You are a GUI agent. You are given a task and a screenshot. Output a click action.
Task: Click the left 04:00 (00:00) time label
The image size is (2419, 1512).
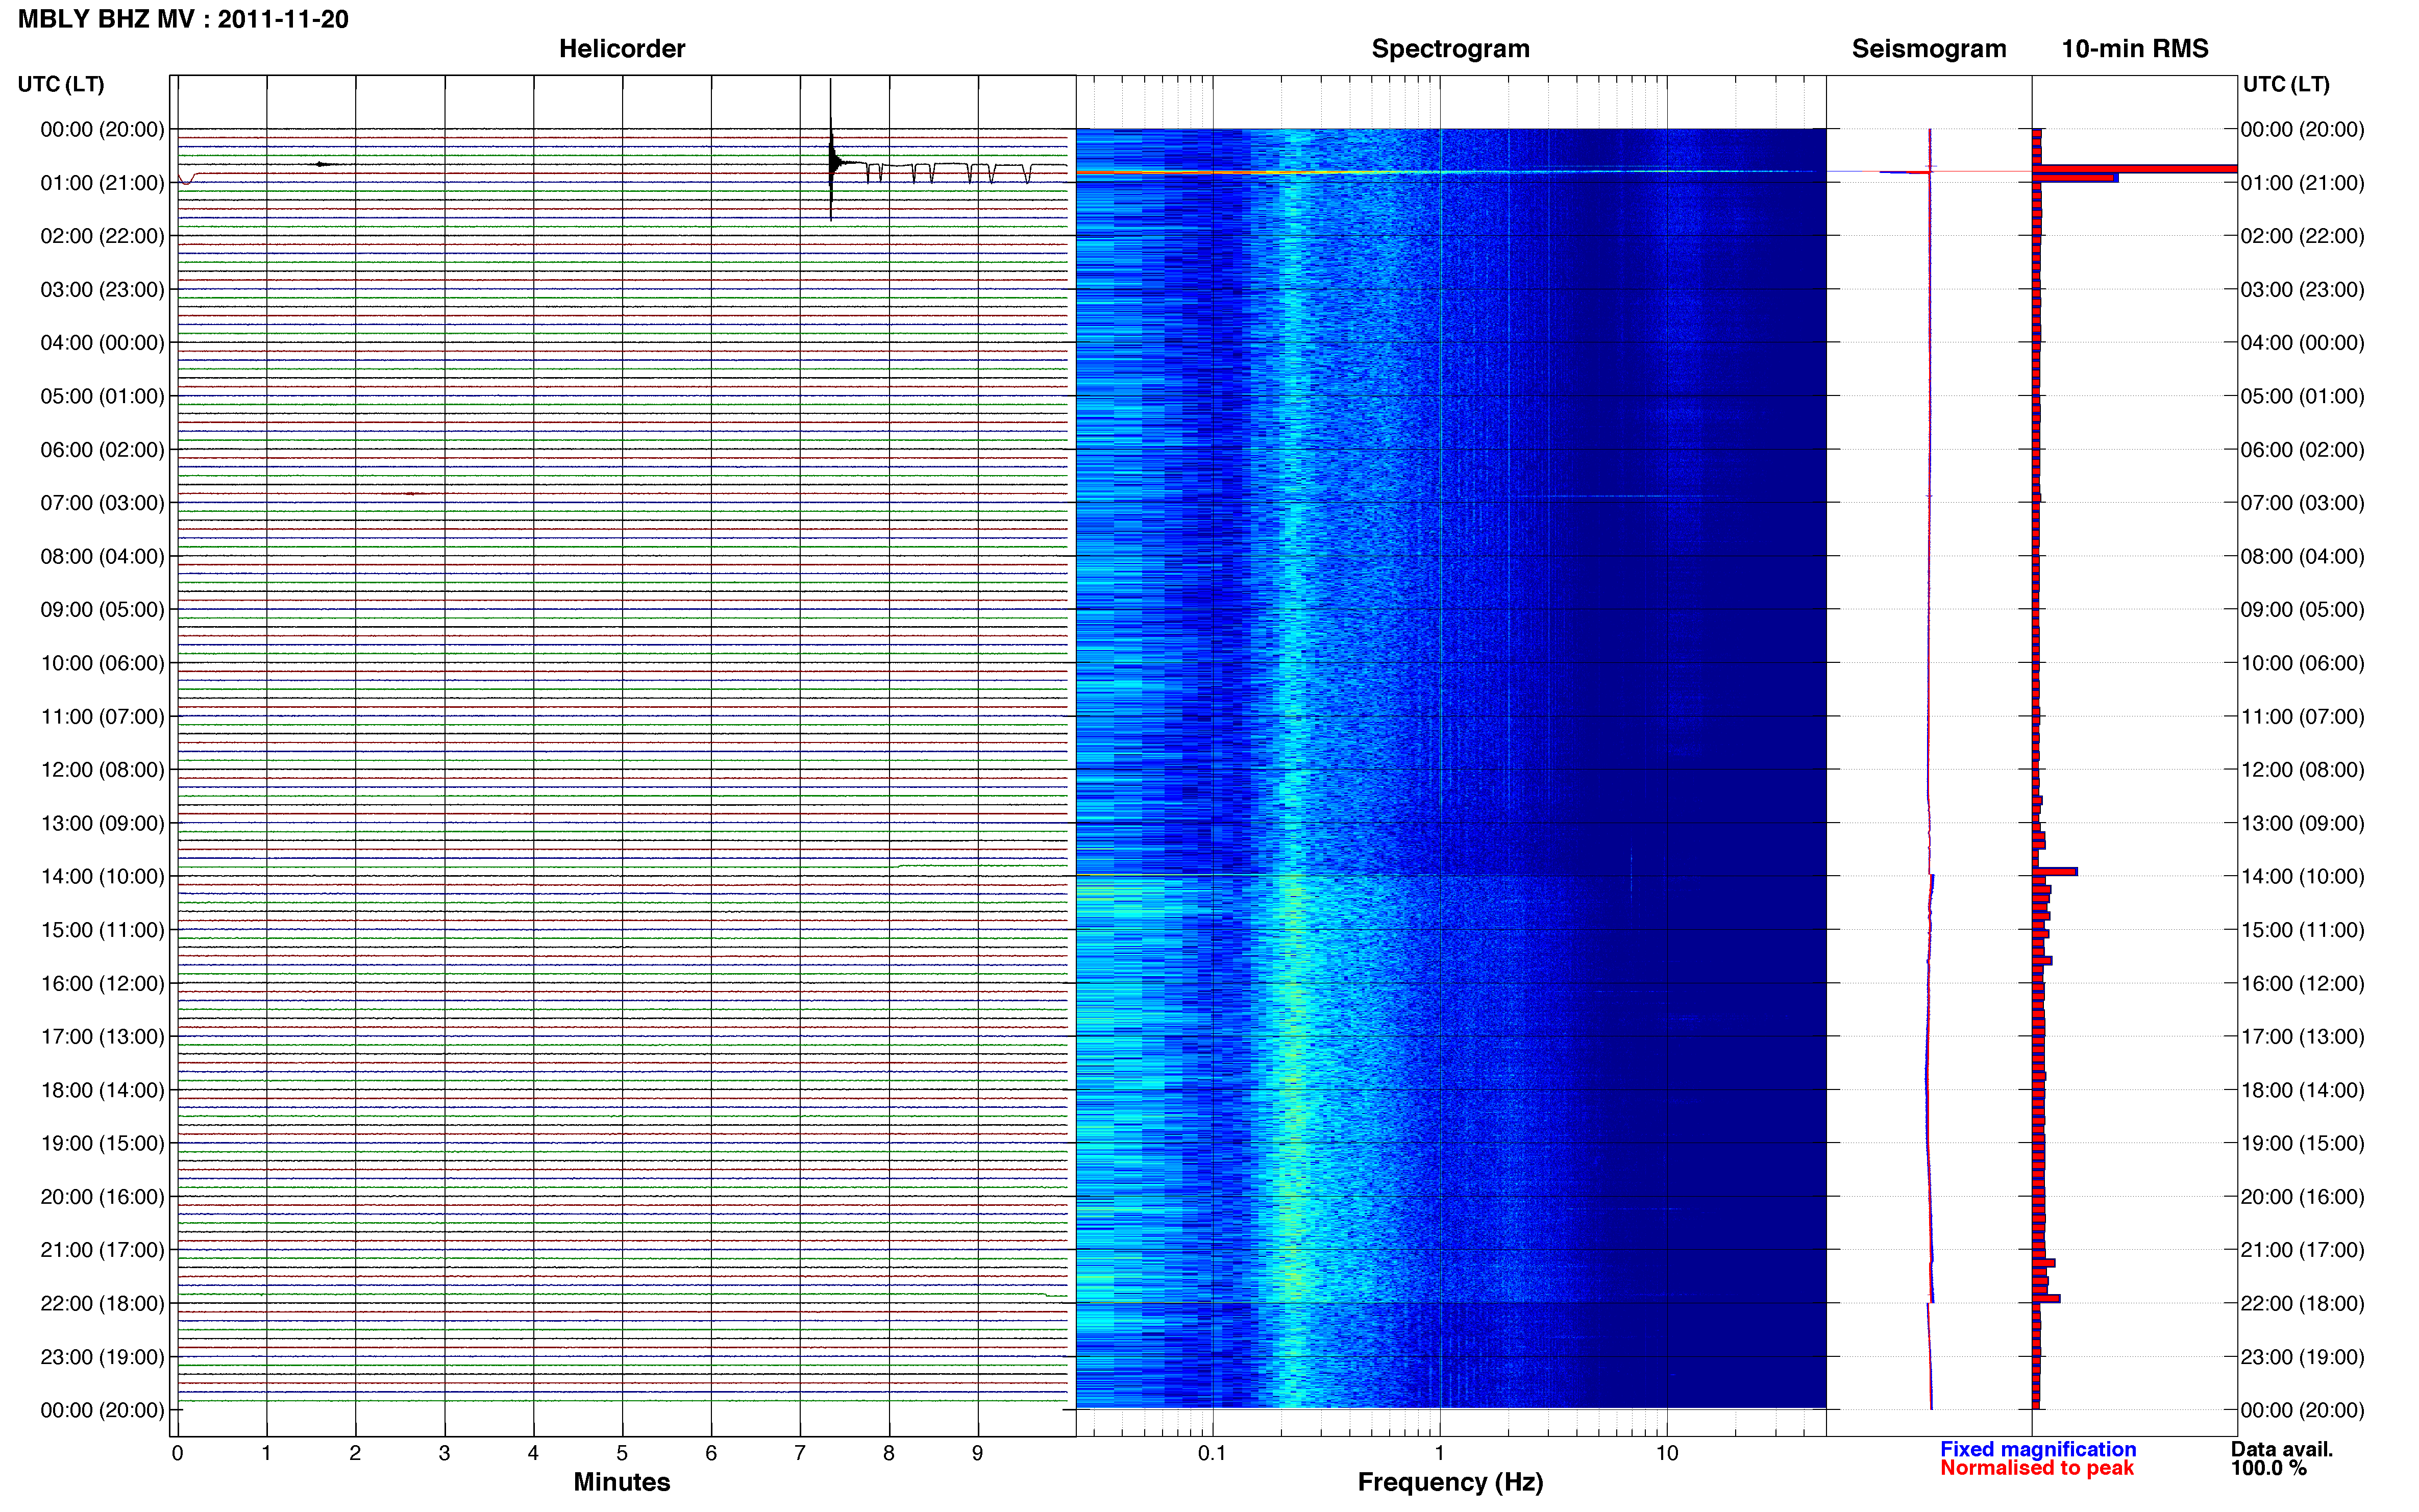pos(102,343)
